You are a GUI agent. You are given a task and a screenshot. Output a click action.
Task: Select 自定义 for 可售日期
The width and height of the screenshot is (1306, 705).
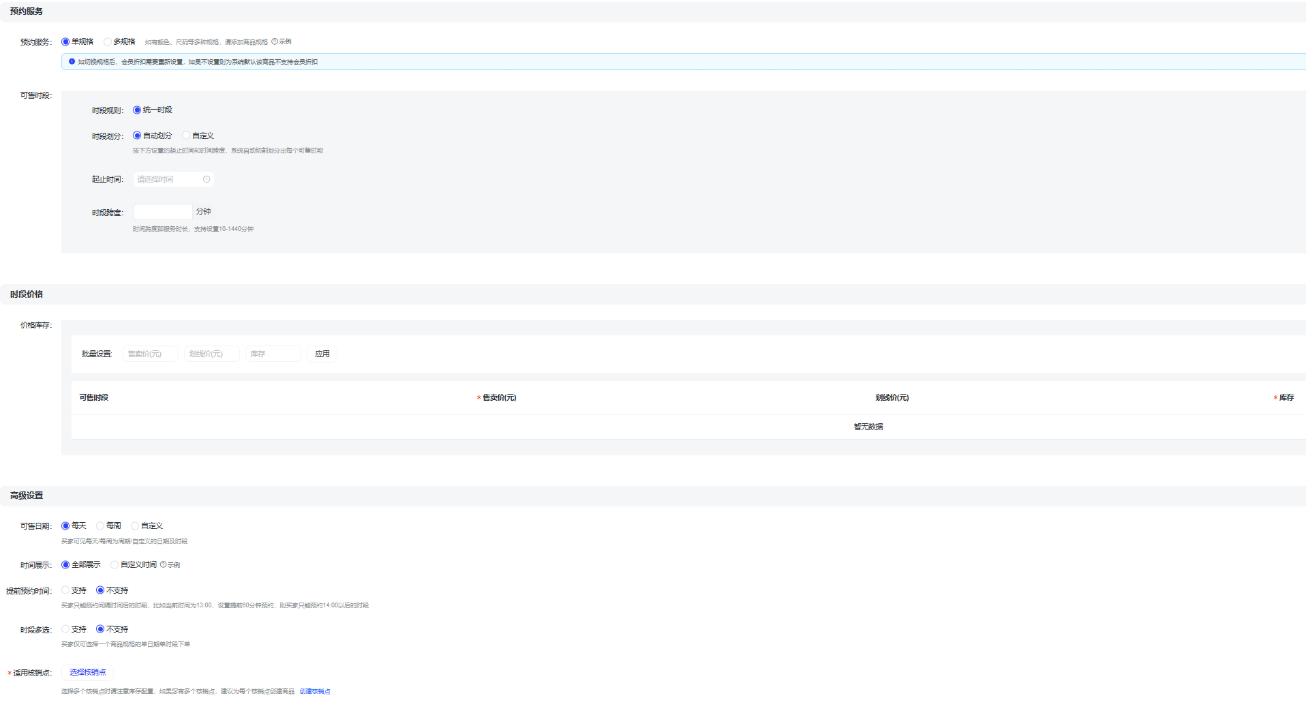pyautogui.click(x=135, y=525)
